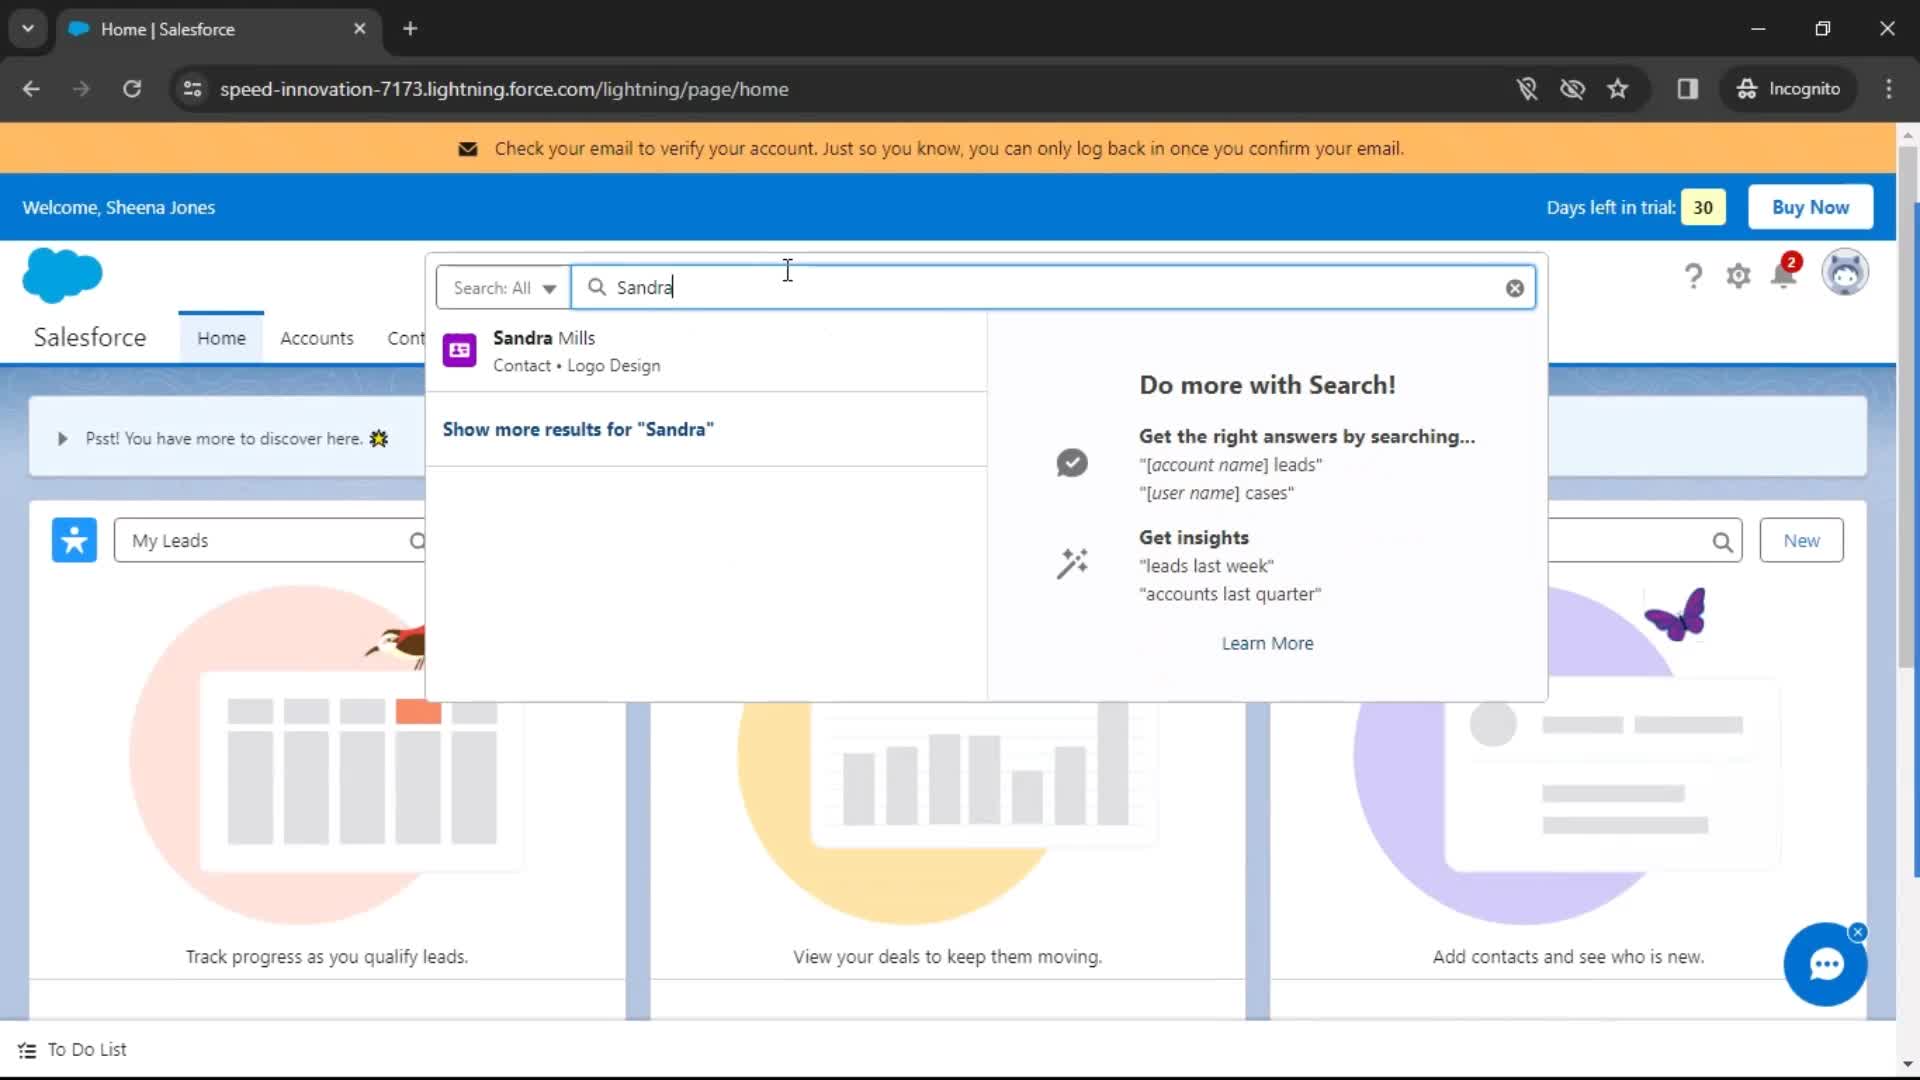The height and width of the screenshot is (1080, 1920).
Task: Click "View your deals to keep them moving."
Action: pyautogui.click(x=947, y=957)
